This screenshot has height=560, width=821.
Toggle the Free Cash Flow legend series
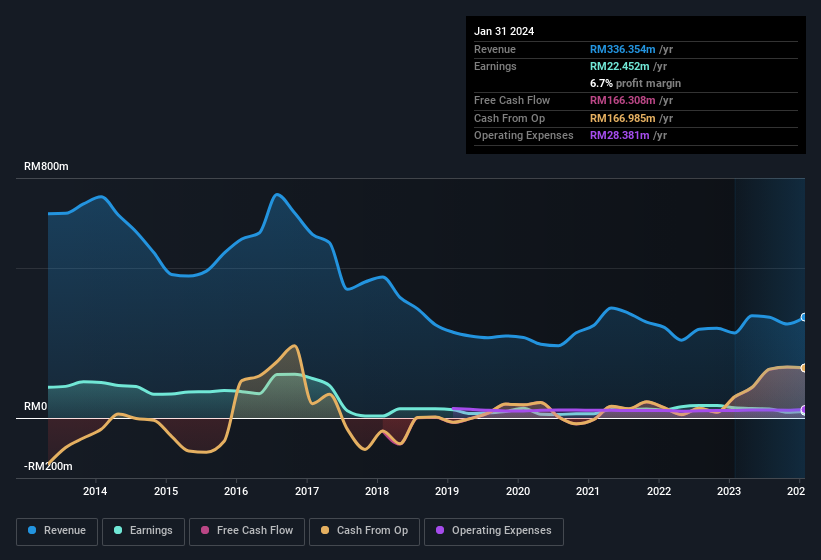coord(244,530)
